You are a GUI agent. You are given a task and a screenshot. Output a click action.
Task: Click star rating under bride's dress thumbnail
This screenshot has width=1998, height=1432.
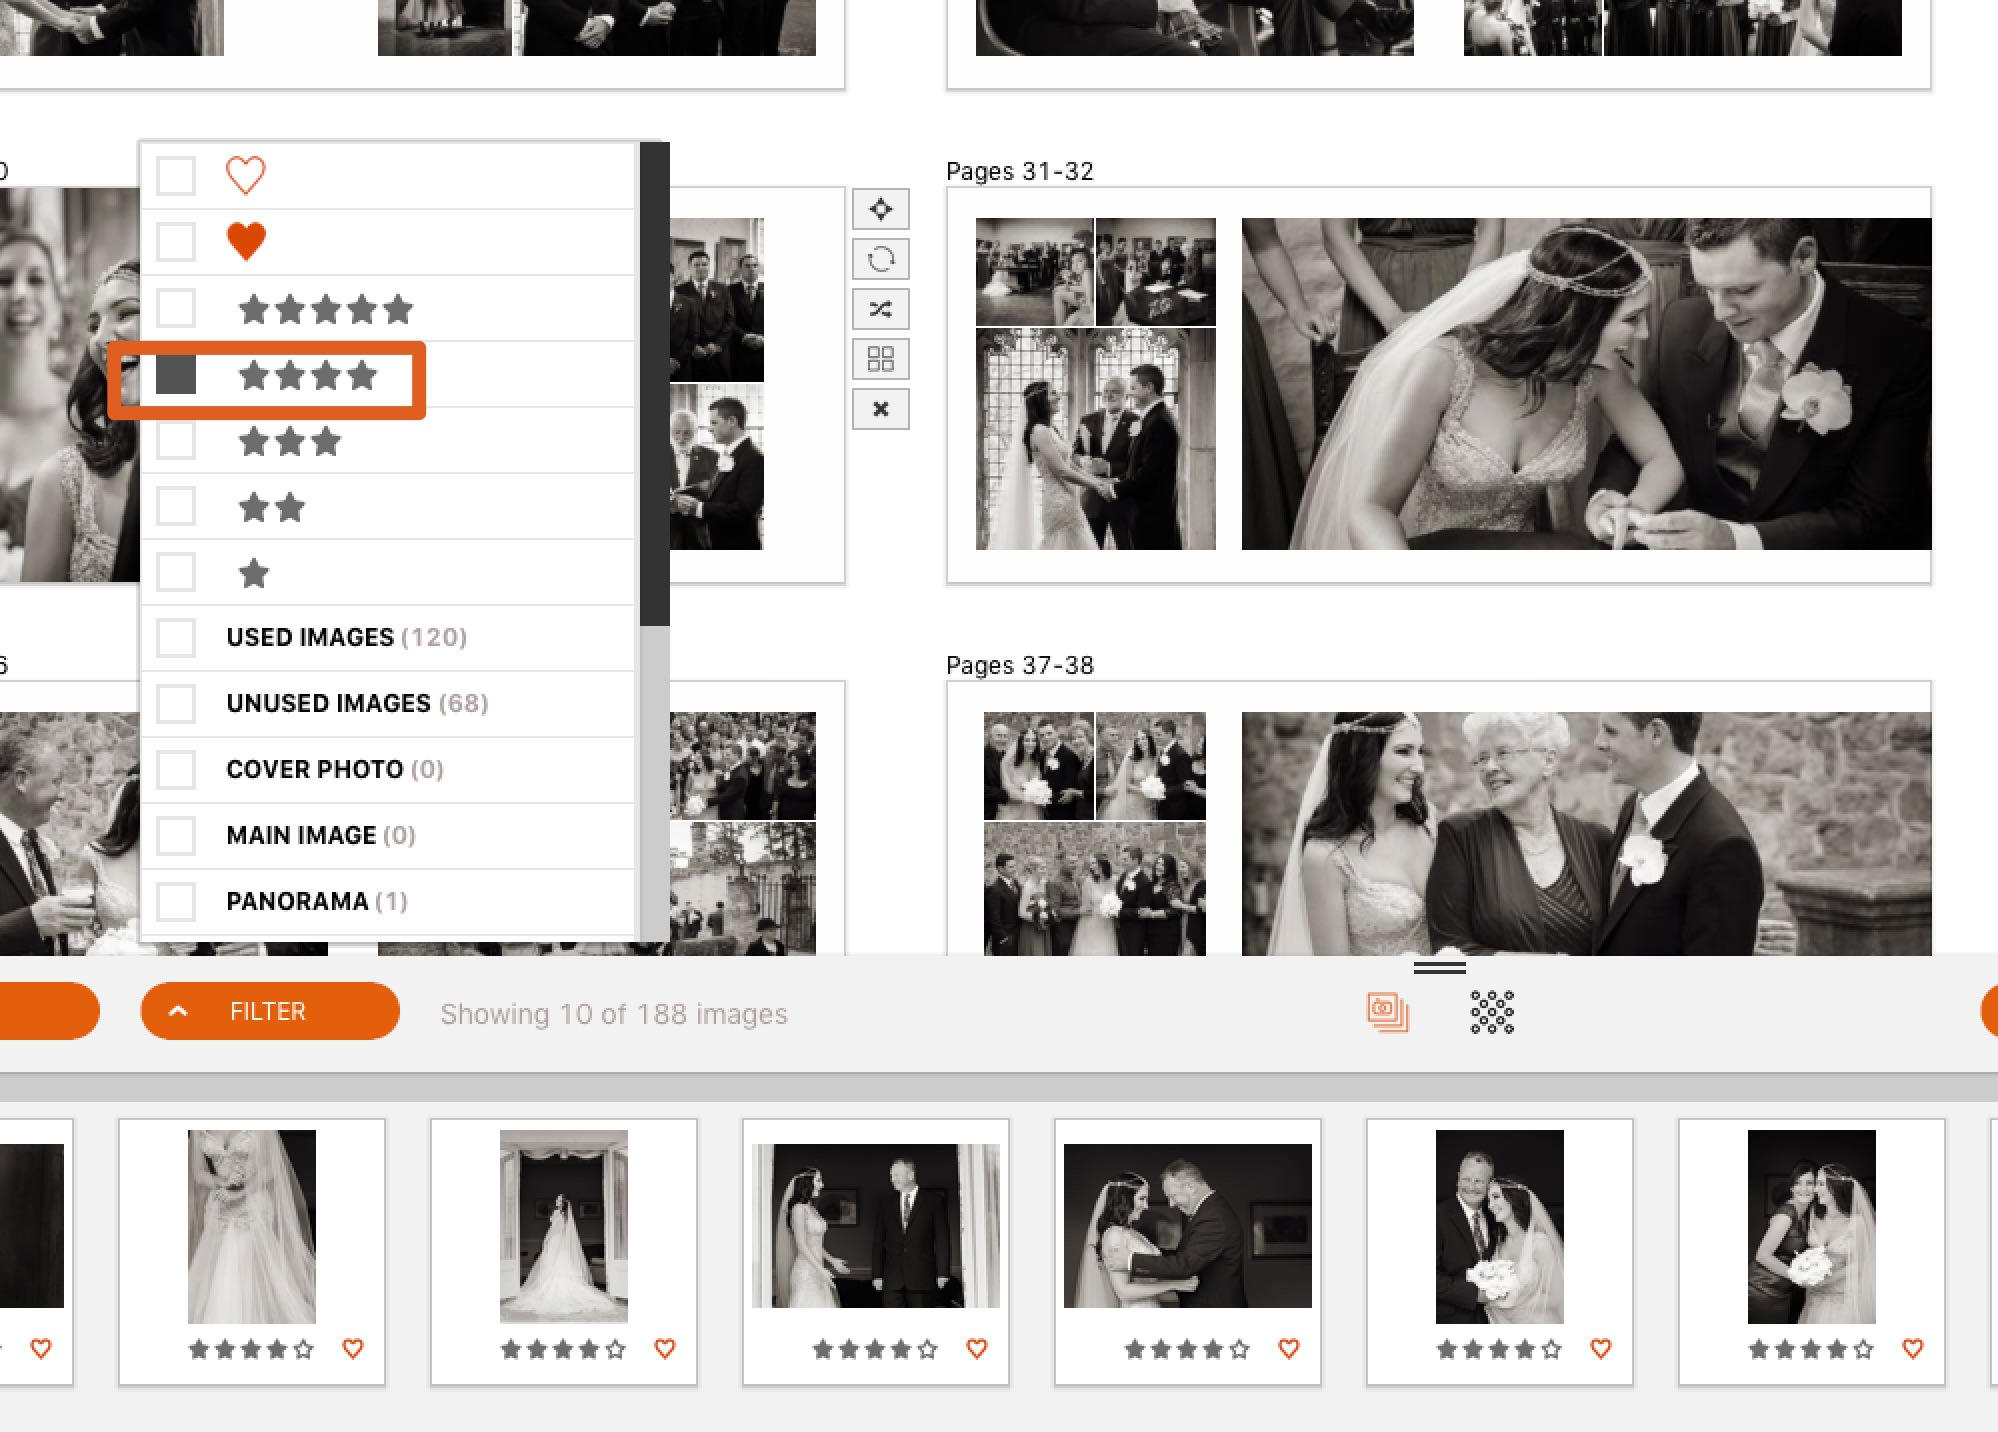coord(251,1350)
